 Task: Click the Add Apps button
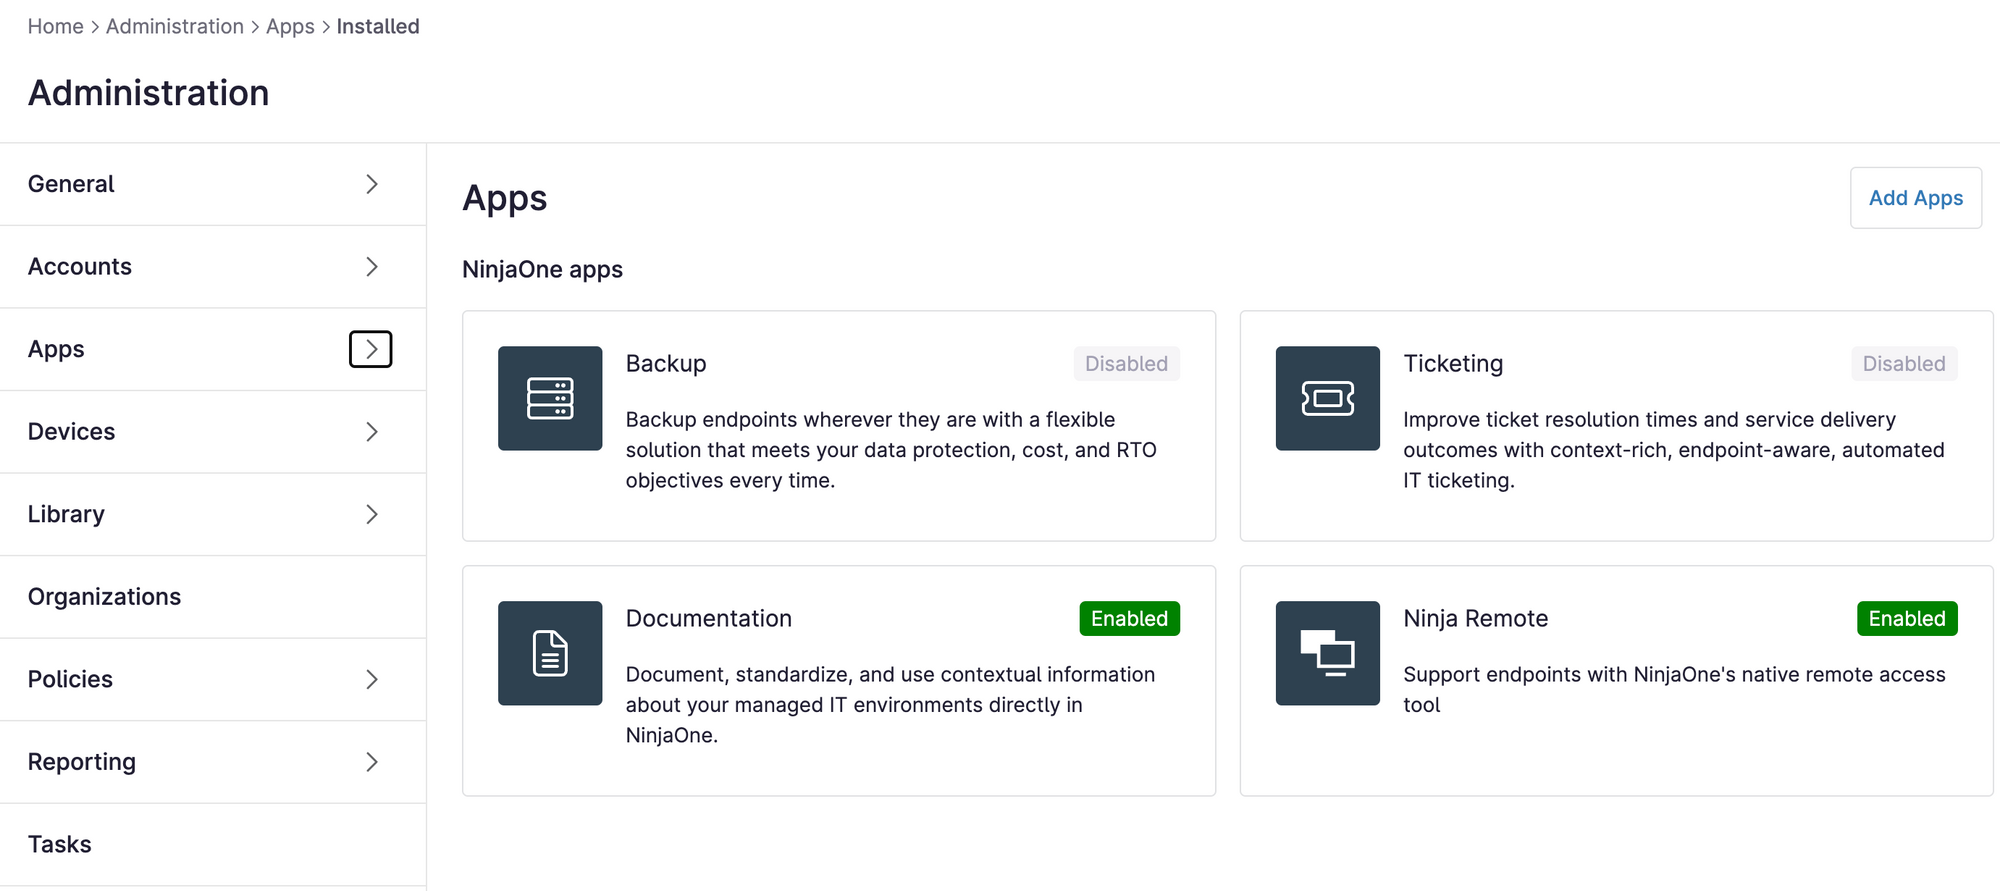tap(1916, 198)
